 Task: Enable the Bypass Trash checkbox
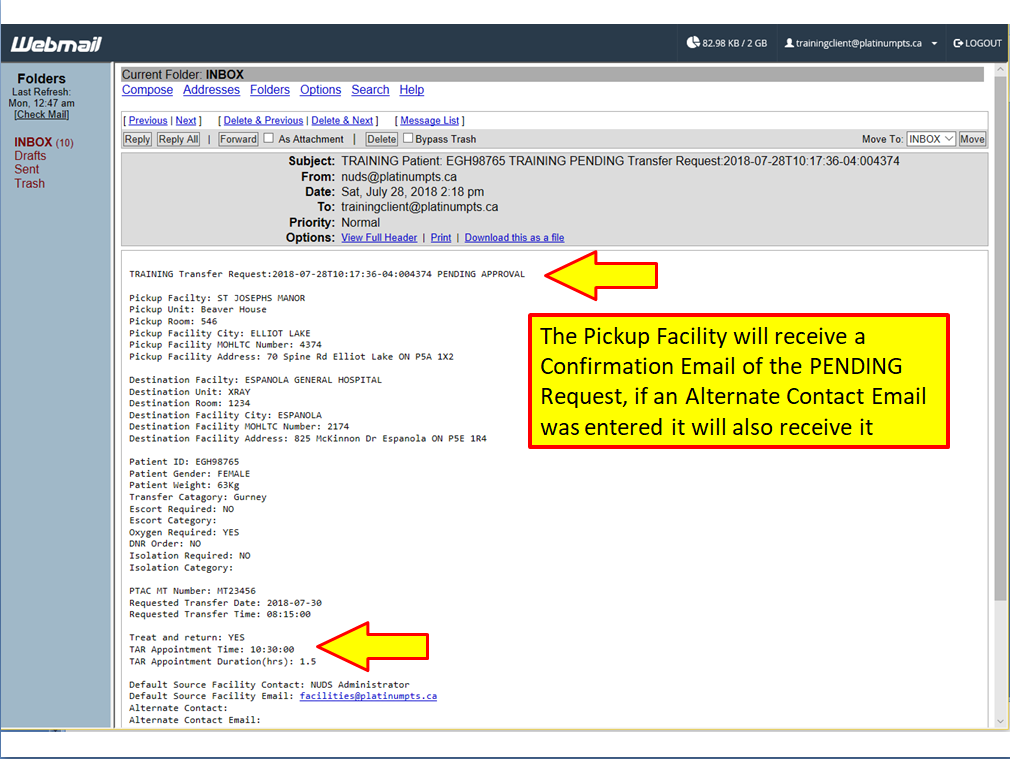(x=407, y=139)
